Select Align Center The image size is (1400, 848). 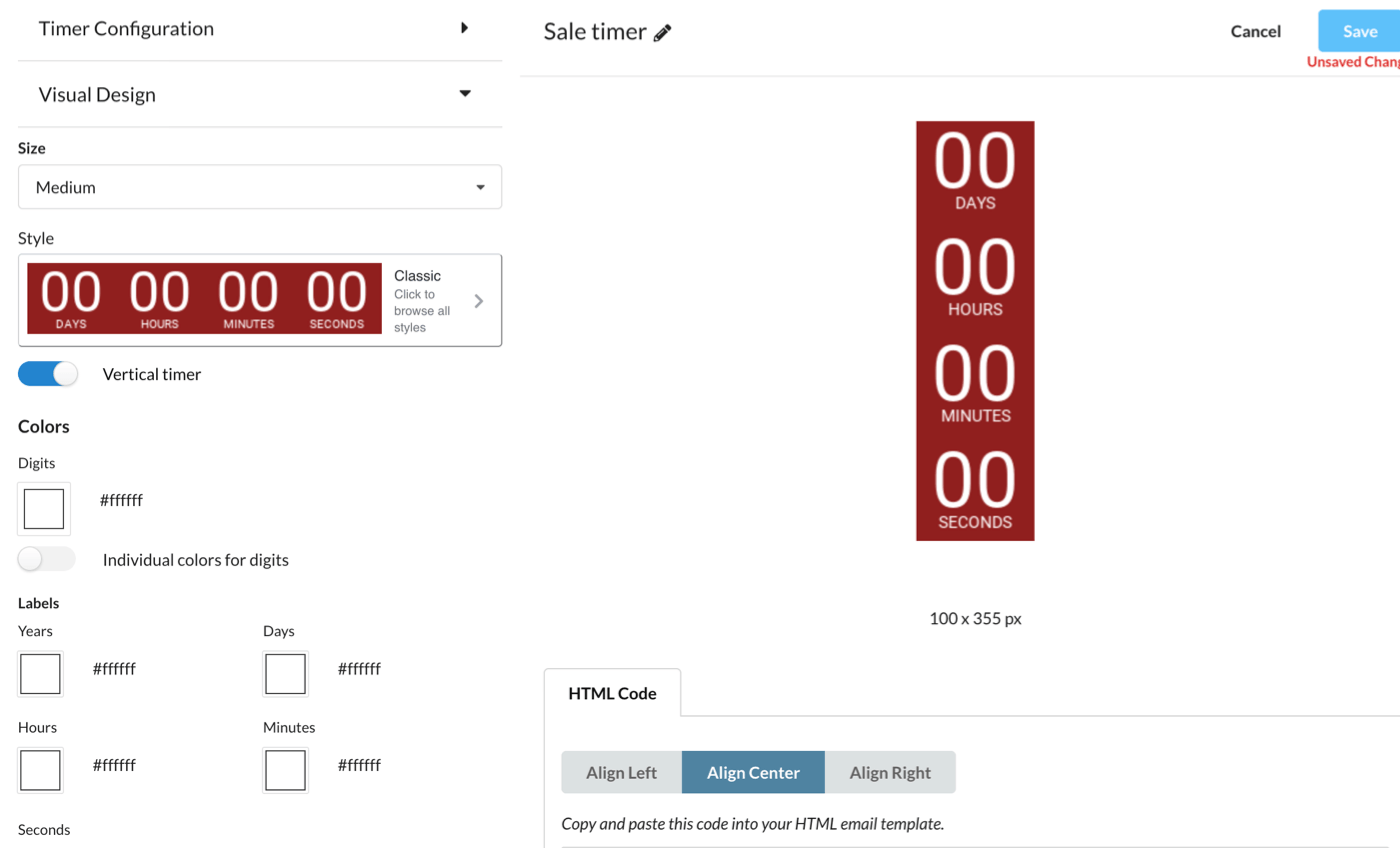pos(753,772)
